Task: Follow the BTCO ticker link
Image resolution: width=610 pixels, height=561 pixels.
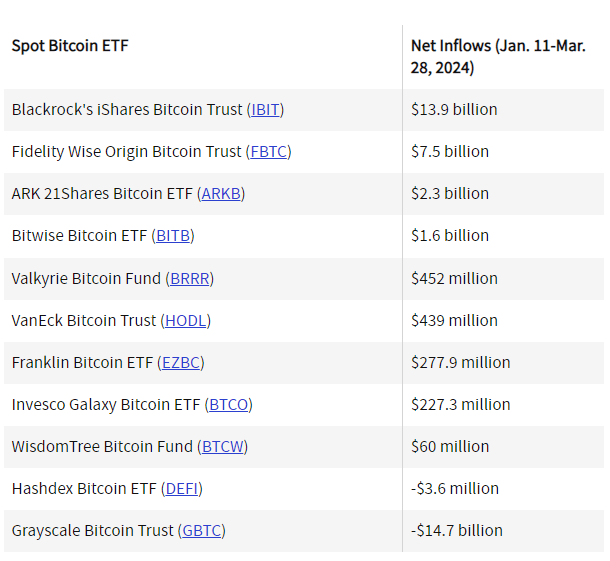Action: click(228, 404)
